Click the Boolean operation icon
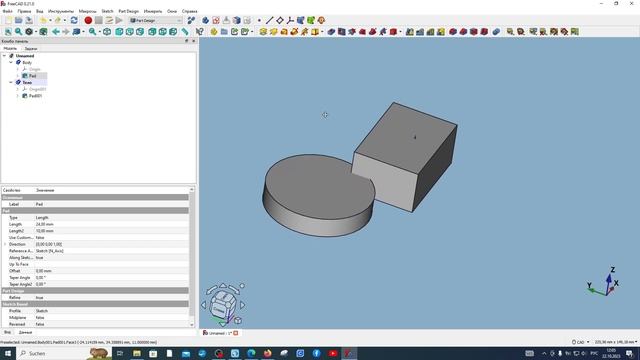 point(496,31)
